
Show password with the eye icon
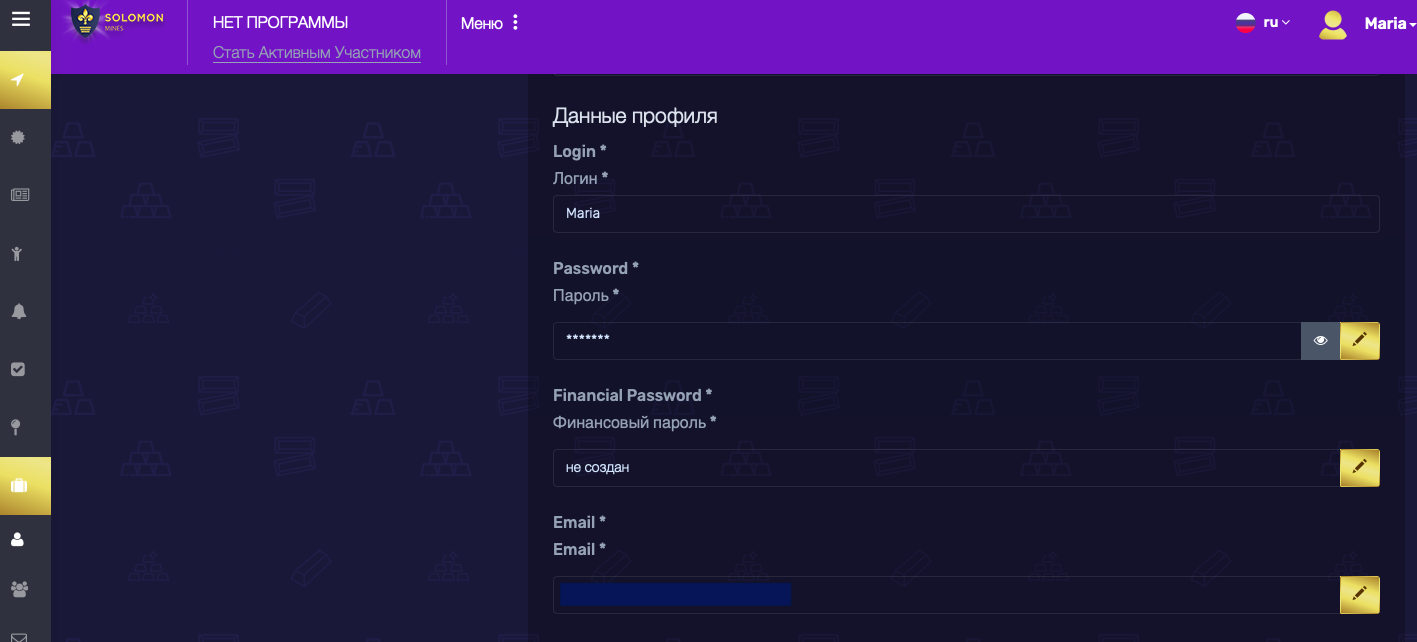(1320, 341)
